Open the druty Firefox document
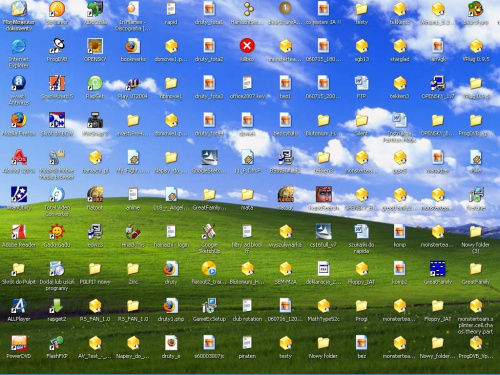Screen dimensions: 500x375 click(171, 268)
